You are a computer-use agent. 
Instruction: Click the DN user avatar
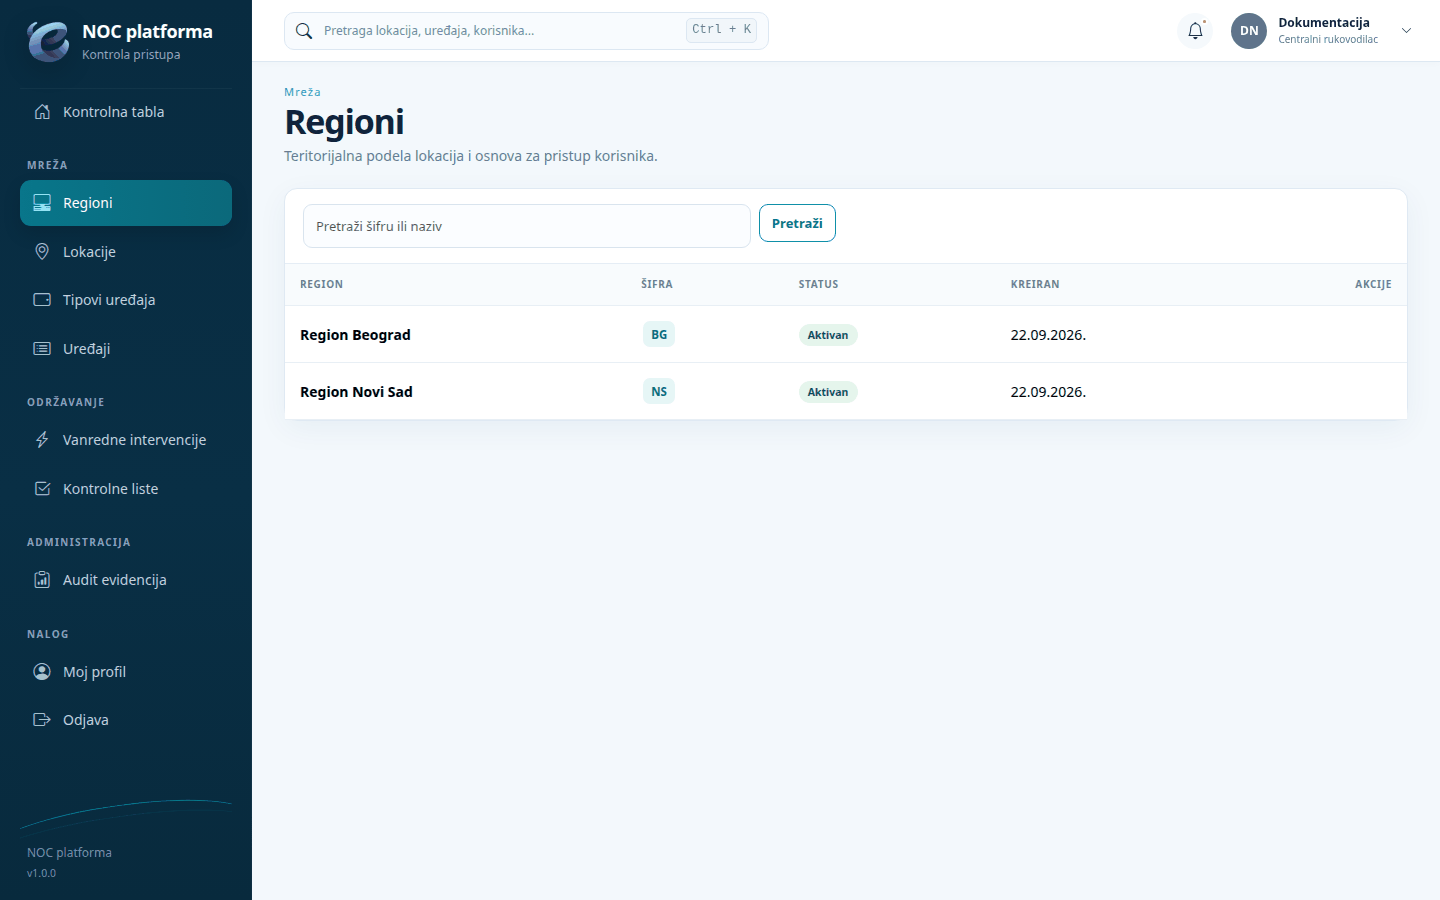pos(1249,31)
